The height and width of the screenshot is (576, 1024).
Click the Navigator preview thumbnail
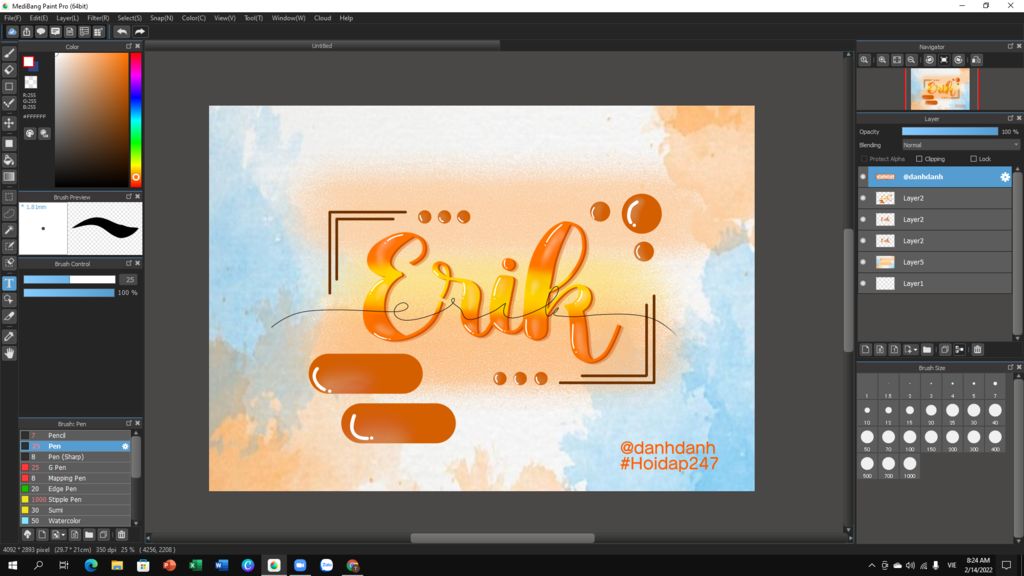point(940,89)
